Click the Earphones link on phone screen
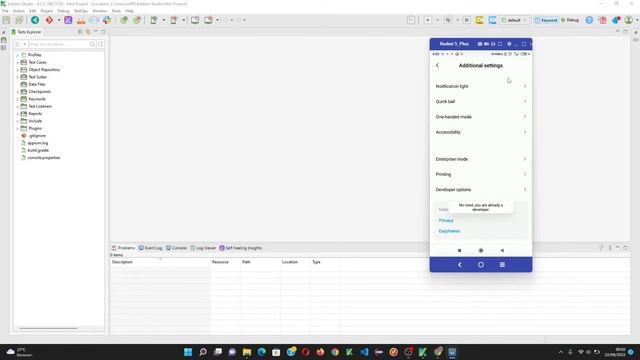The image size is (640, 360). (449, 231)
